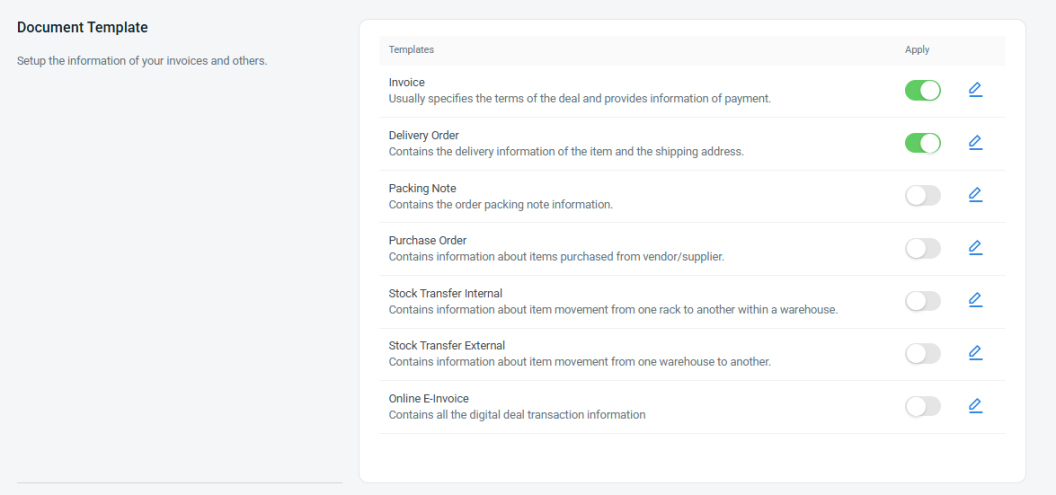Click the Packing Note pencil icon
Viewport: 1056px width, 495px height.
tap(975, 195)
